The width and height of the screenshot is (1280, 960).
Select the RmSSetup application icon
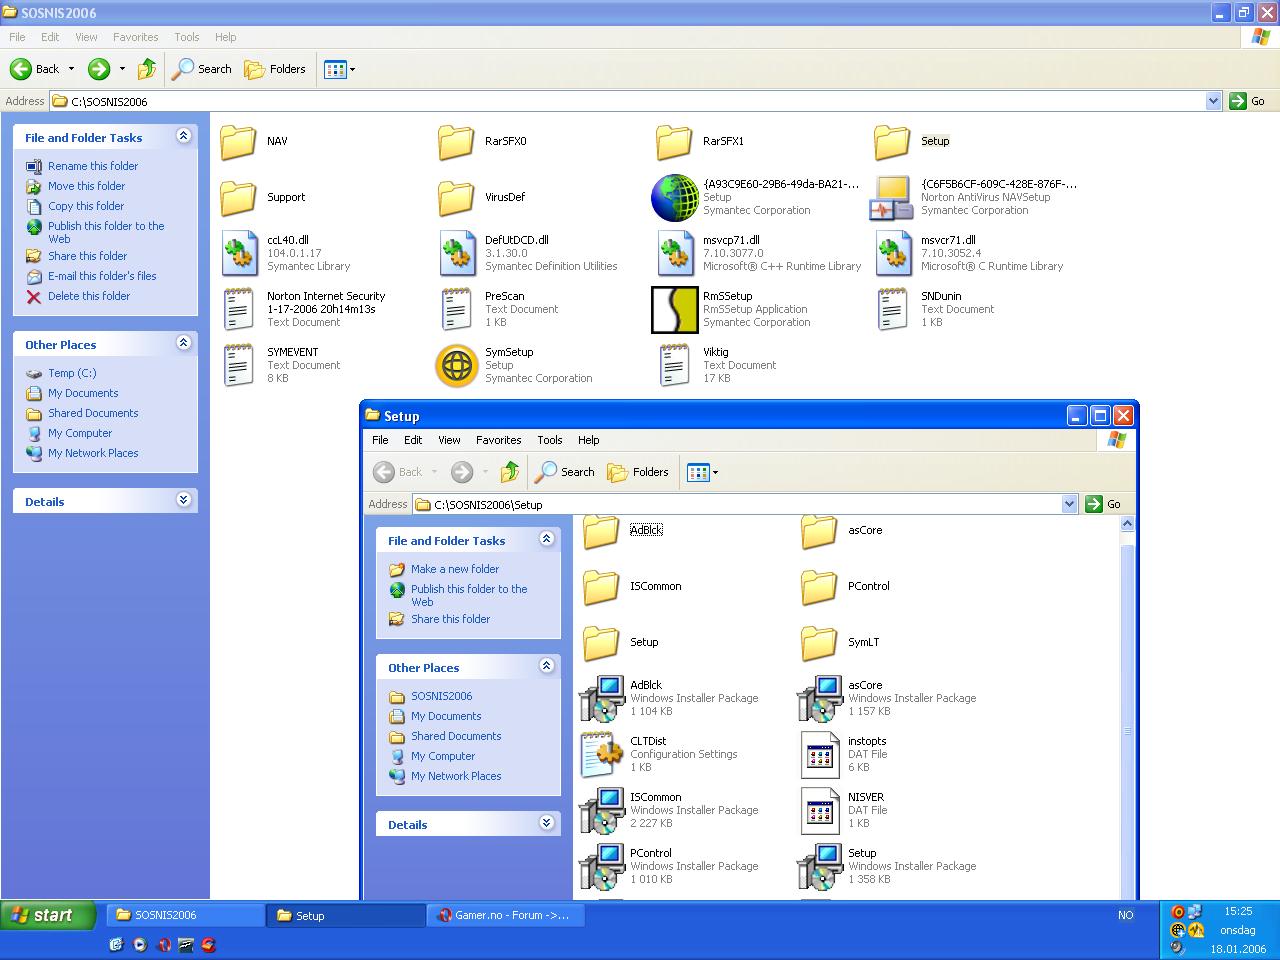click(x=675, y=309)
